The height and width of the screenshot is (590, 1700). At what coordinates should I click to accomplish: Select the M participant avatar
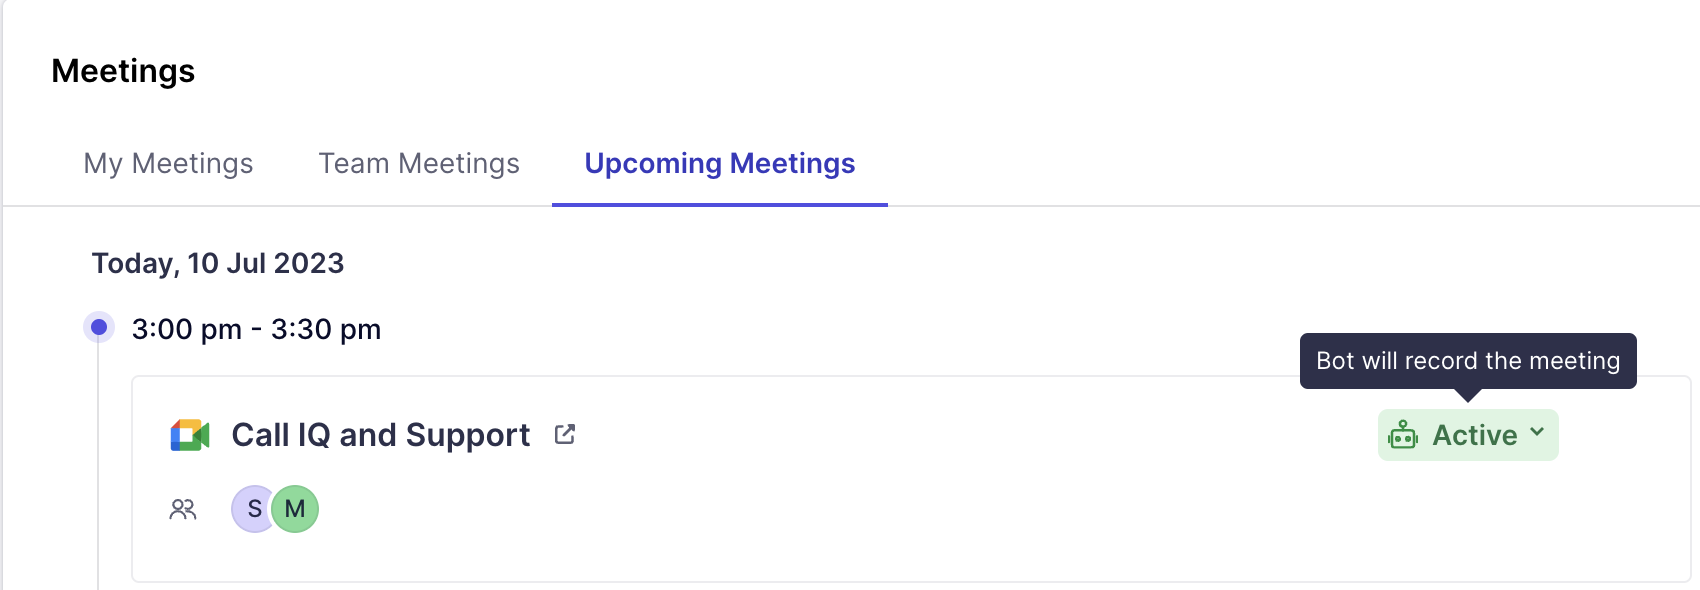[296, 509]
